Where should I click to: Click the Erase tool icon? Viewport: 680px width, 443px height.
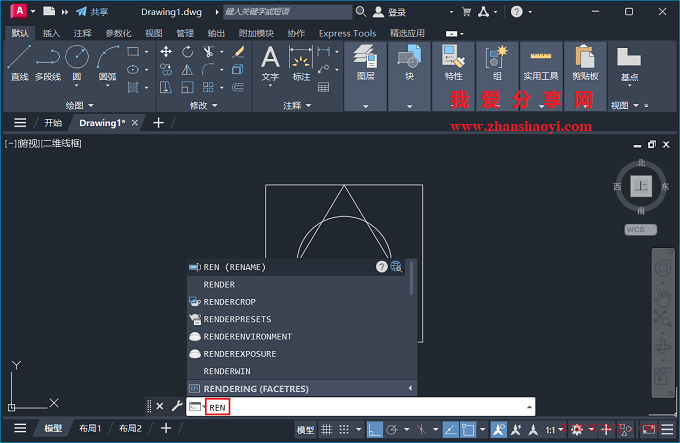coord(238,52)
